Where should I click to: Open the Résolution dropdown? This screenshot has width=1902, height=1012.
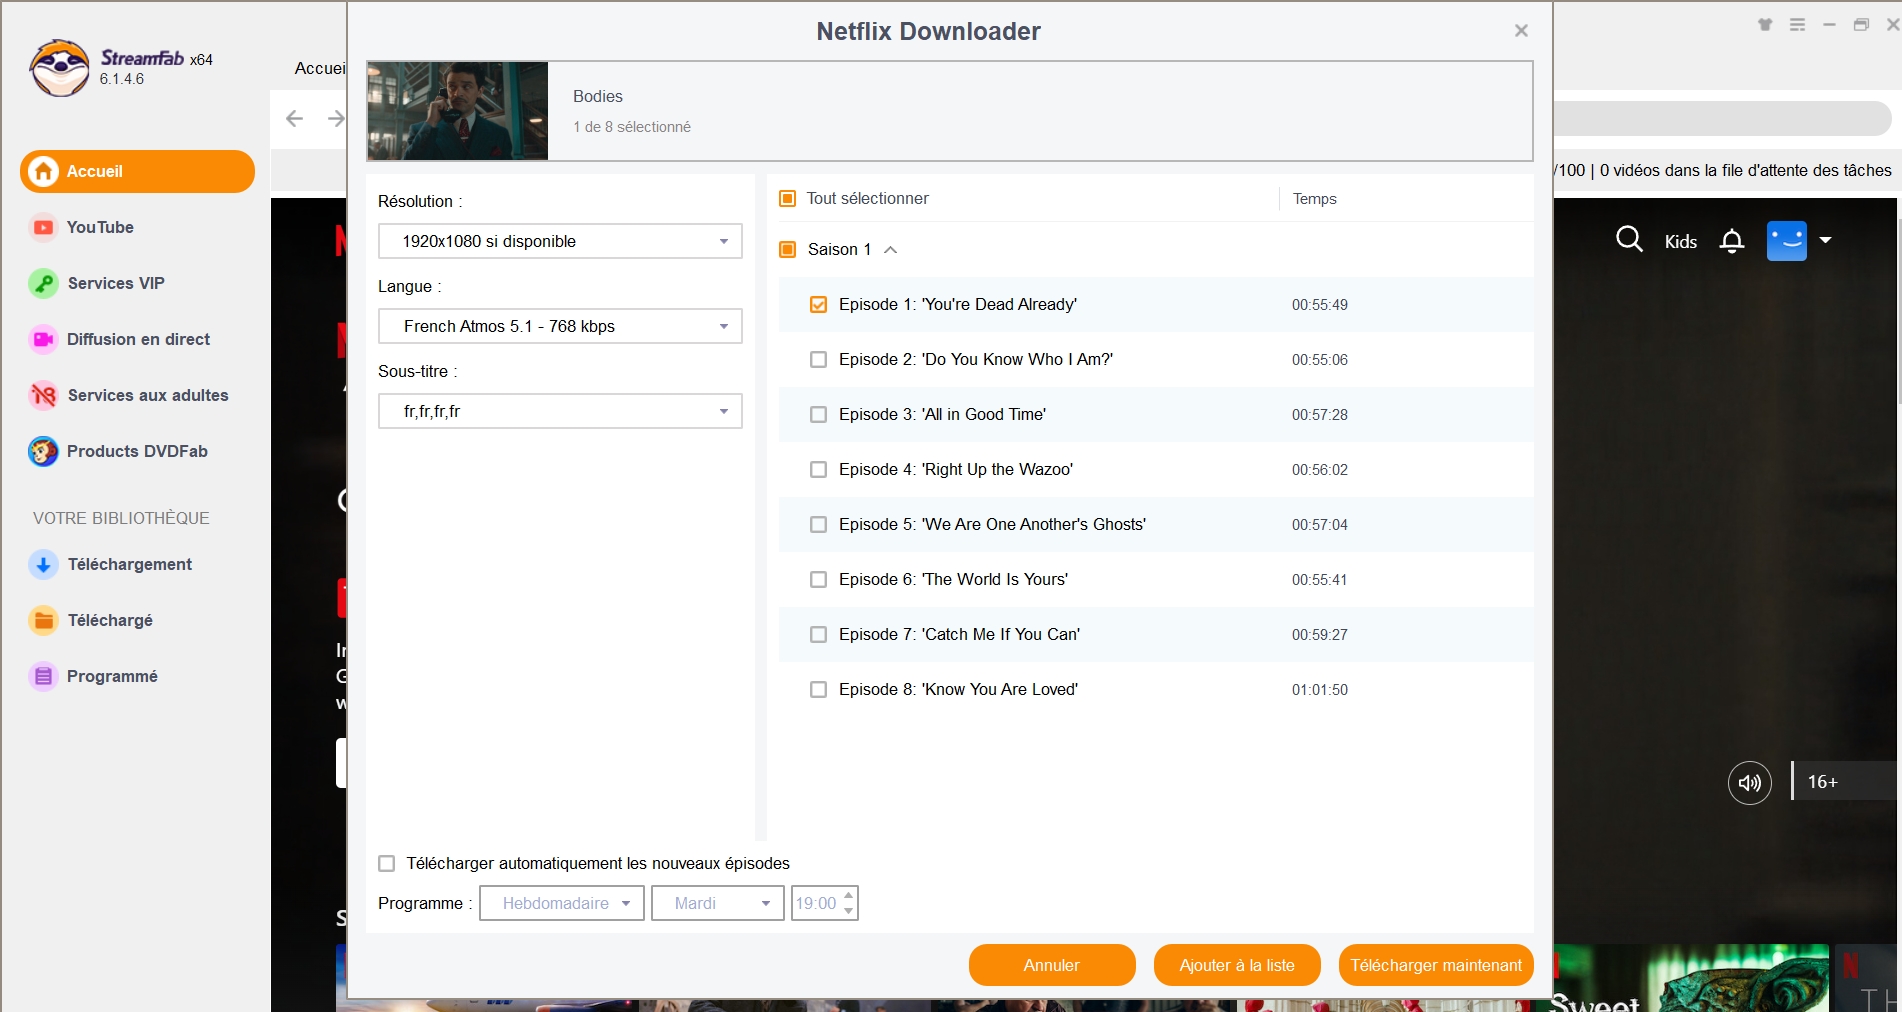(560, 241)
